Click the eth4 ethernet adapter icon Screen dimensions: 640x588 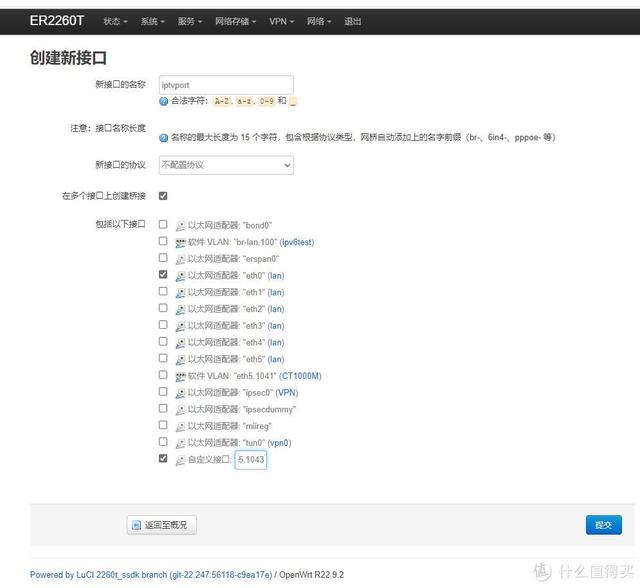(180, 343)
